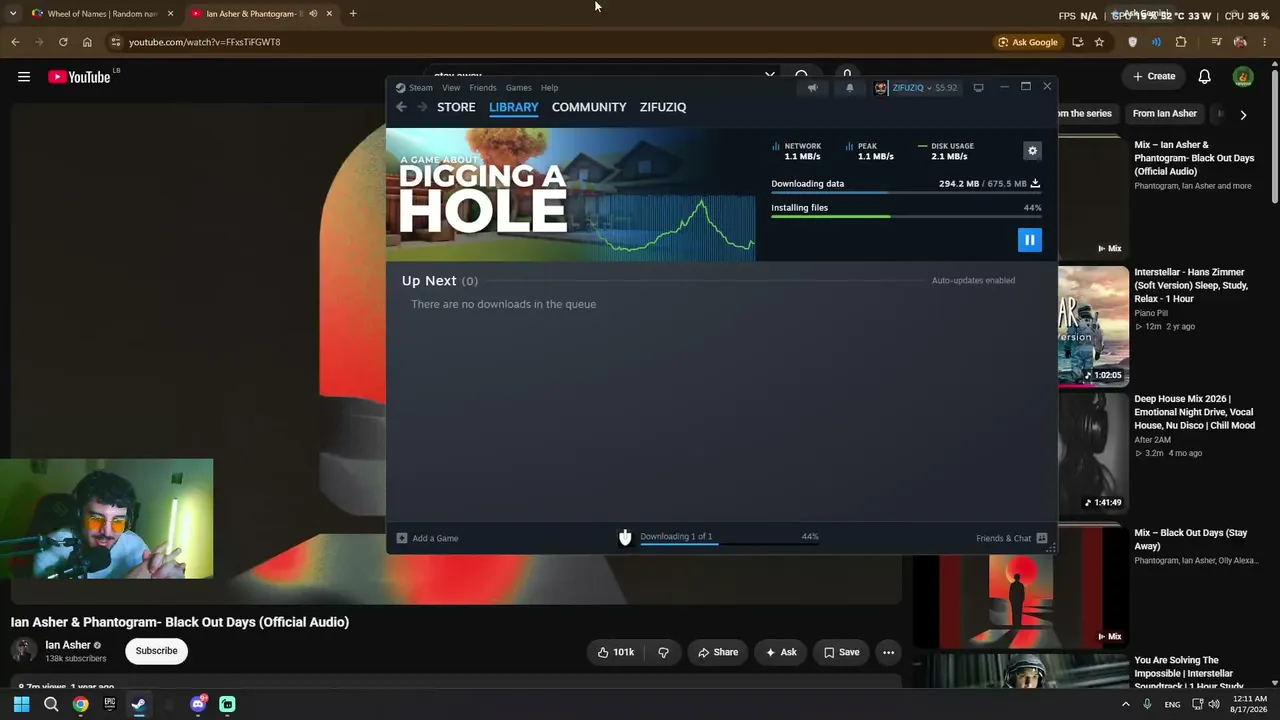Dislike the Black Out Days video

click(663, 652)
